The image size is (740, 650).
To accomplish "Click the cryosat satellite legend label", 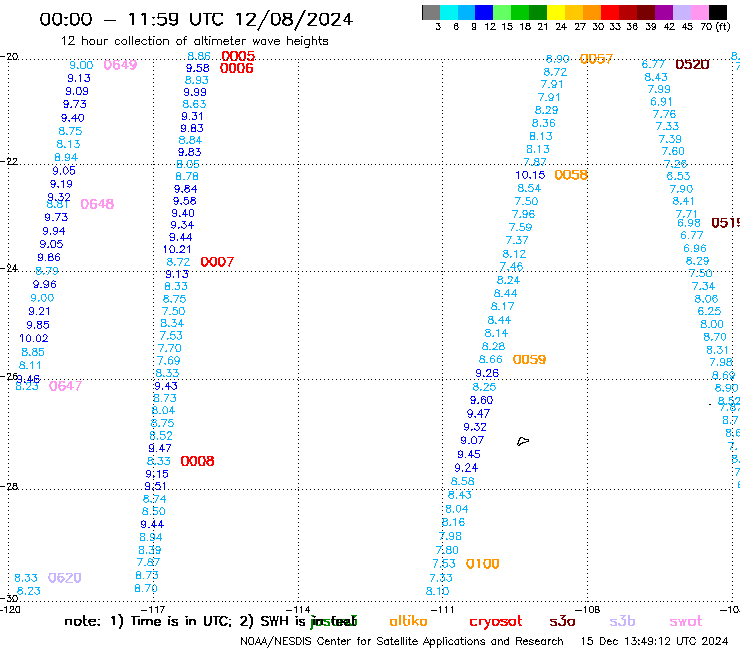I will click(496, 621).
